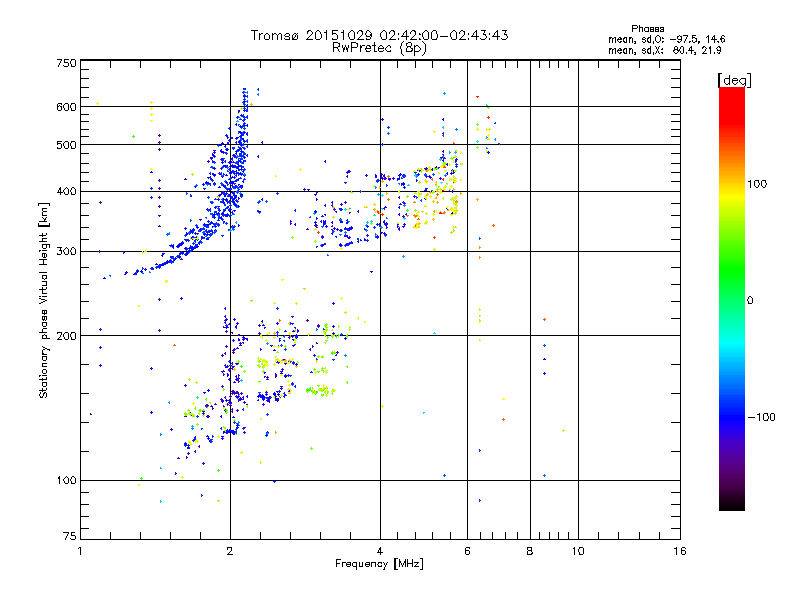
Task: Click the y-axis label '100'
Action: coord(66,480)
